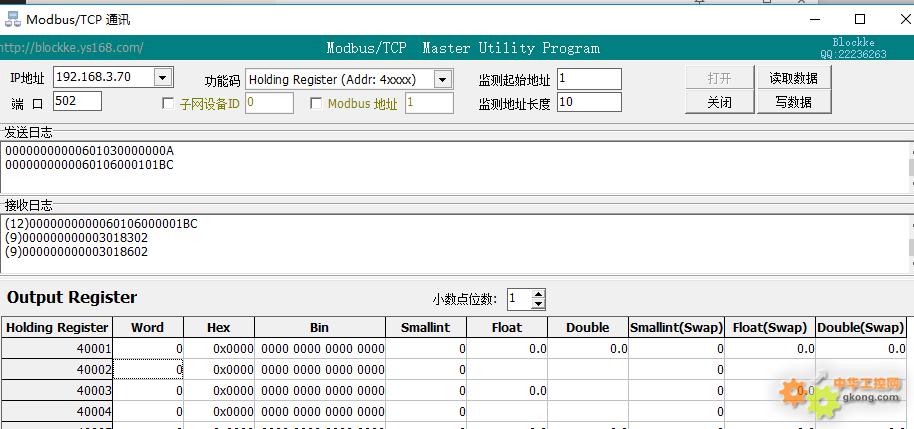This screenshot has height=429, width=914.
Task: Click the 写数据 button
Action: coord(793,102)
